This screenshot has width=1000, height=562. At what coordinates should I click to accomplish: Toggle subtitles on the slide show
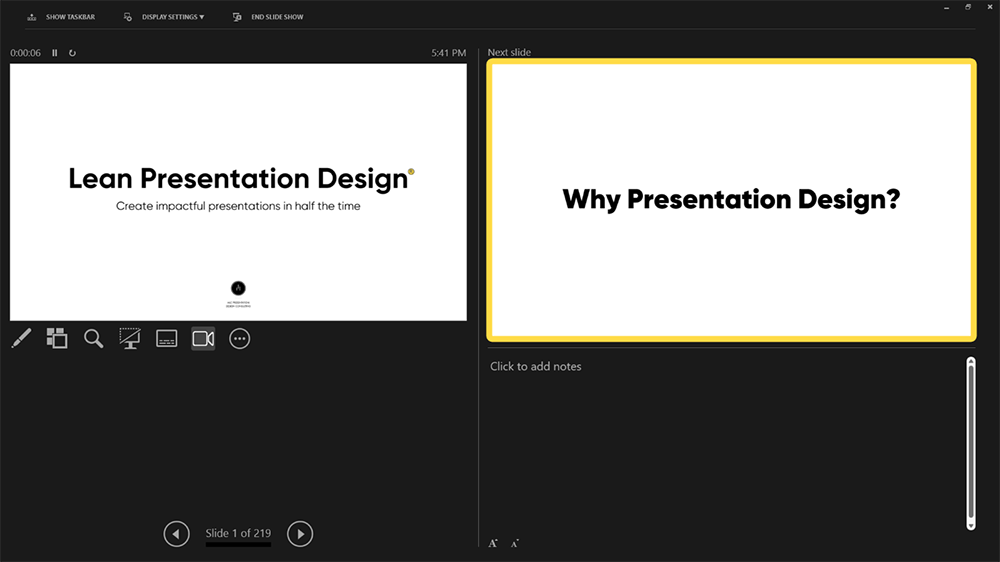166,338
